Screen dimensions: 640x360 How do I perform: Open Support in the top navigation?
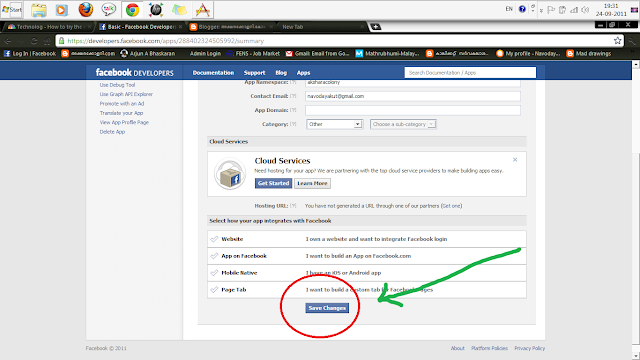click(x=255, y=73)
